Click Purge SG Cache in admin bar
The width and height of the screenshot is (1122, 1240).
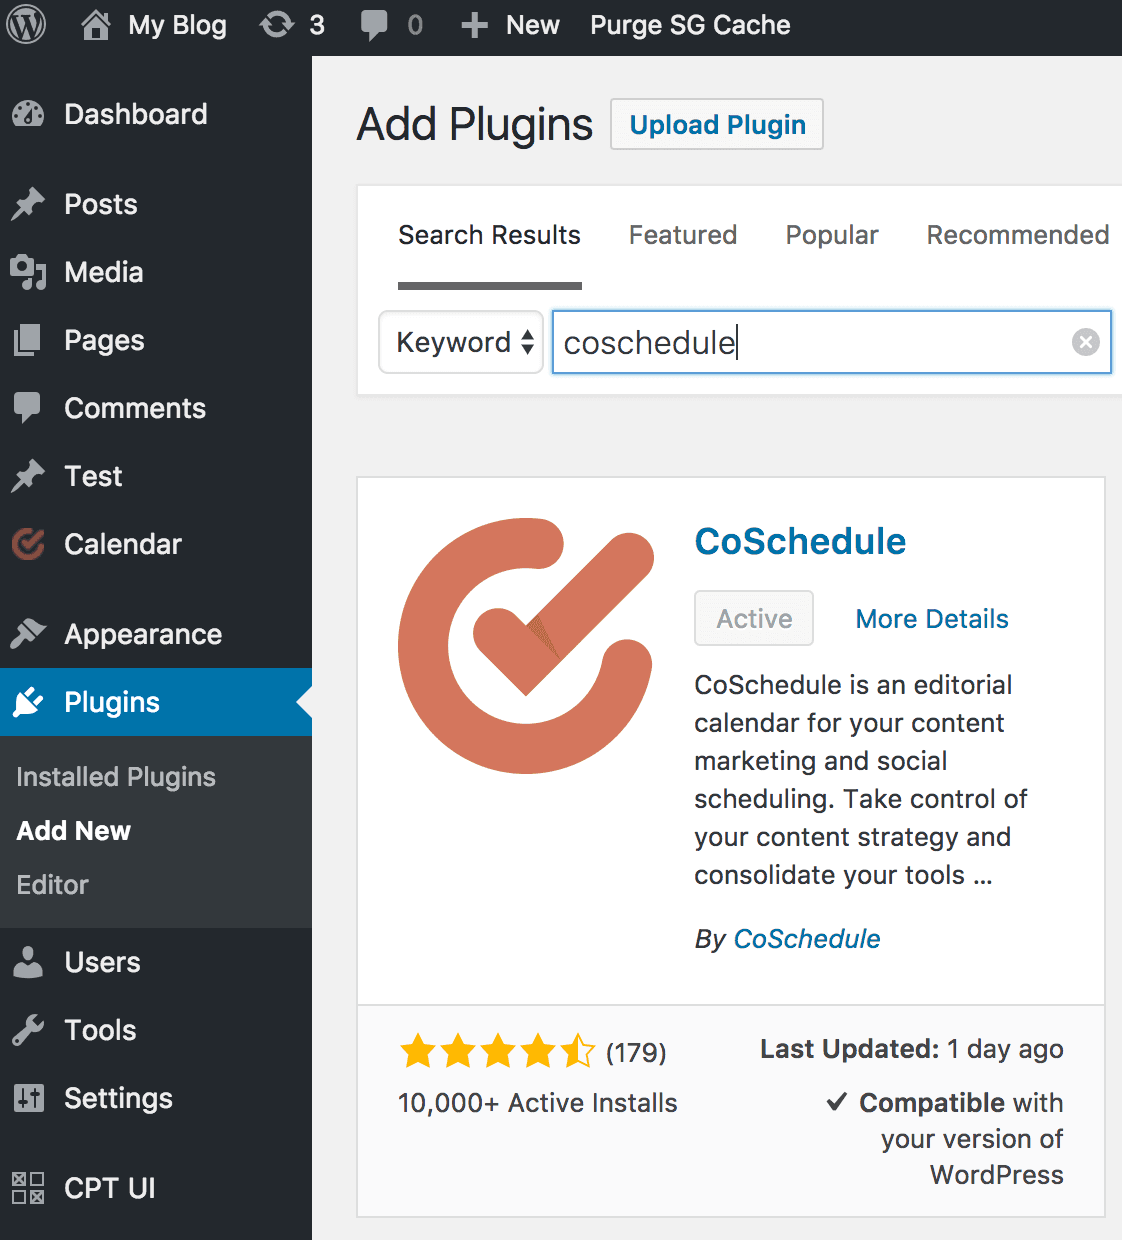[x=690, y=25]
